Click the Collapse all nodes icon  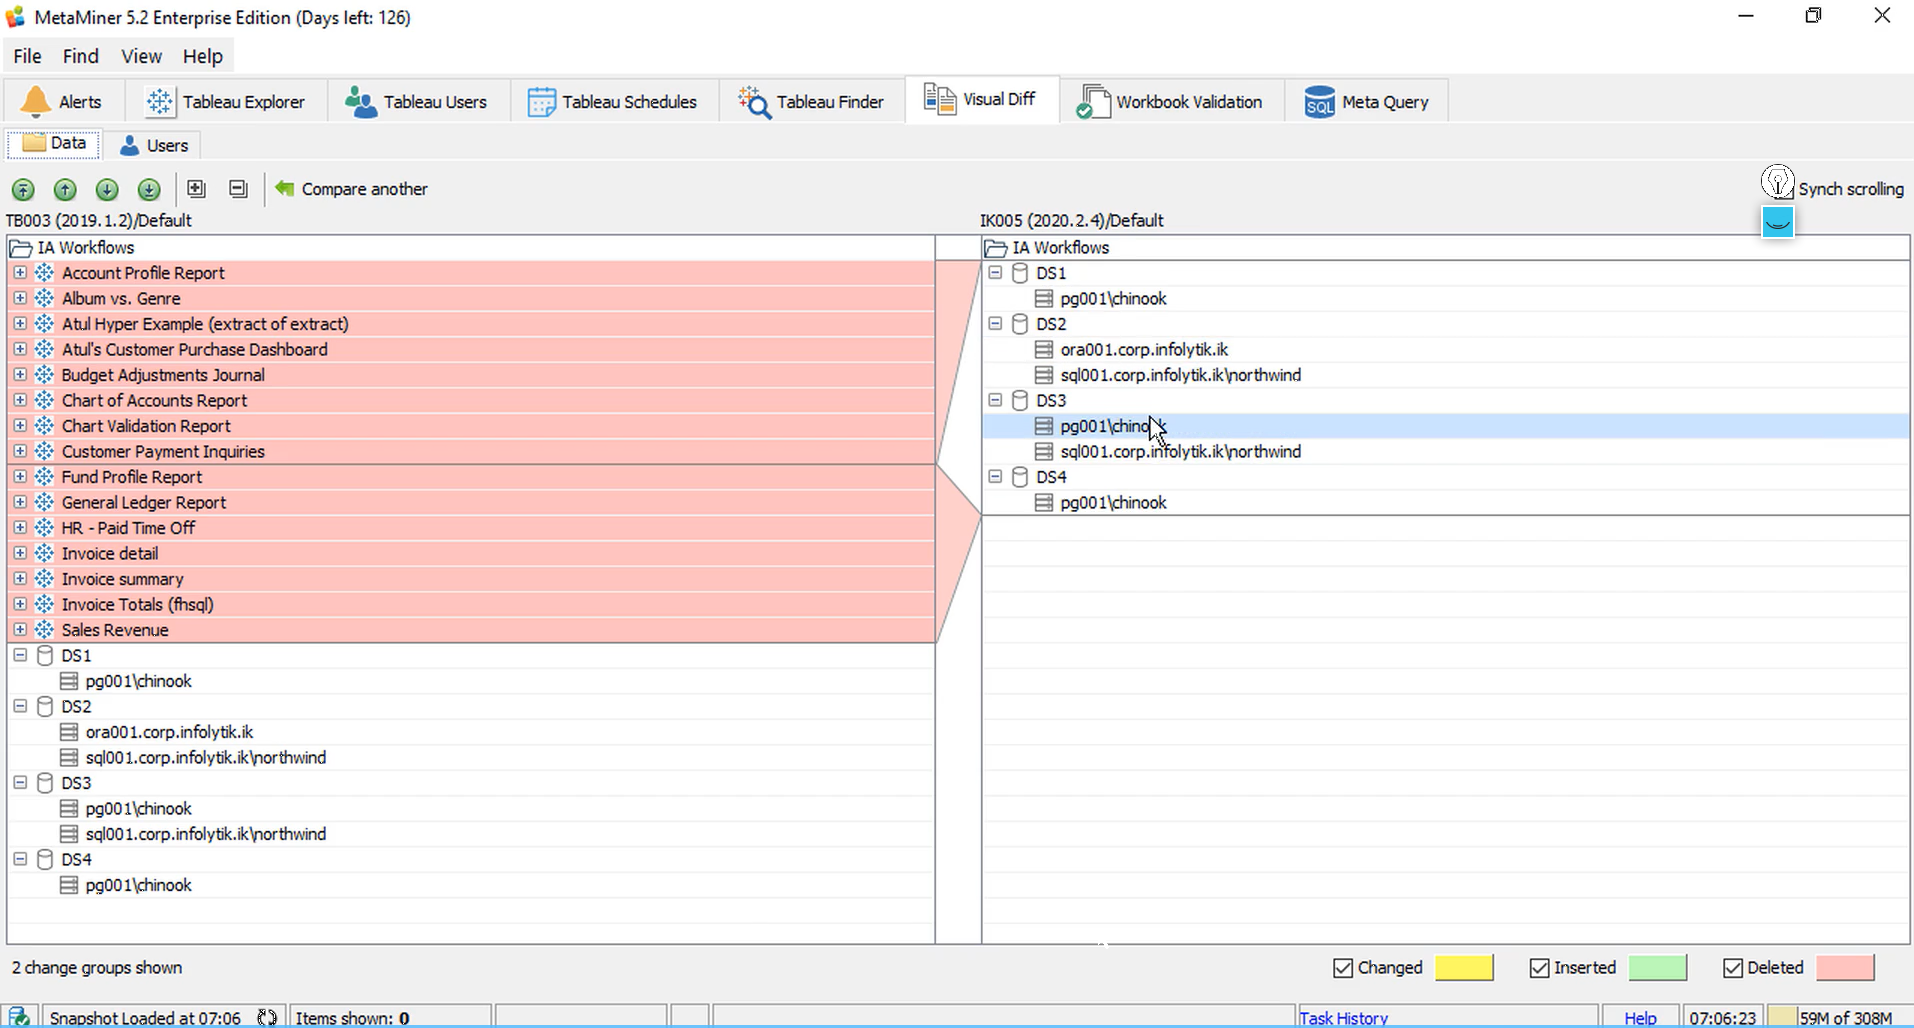point(238,188)
